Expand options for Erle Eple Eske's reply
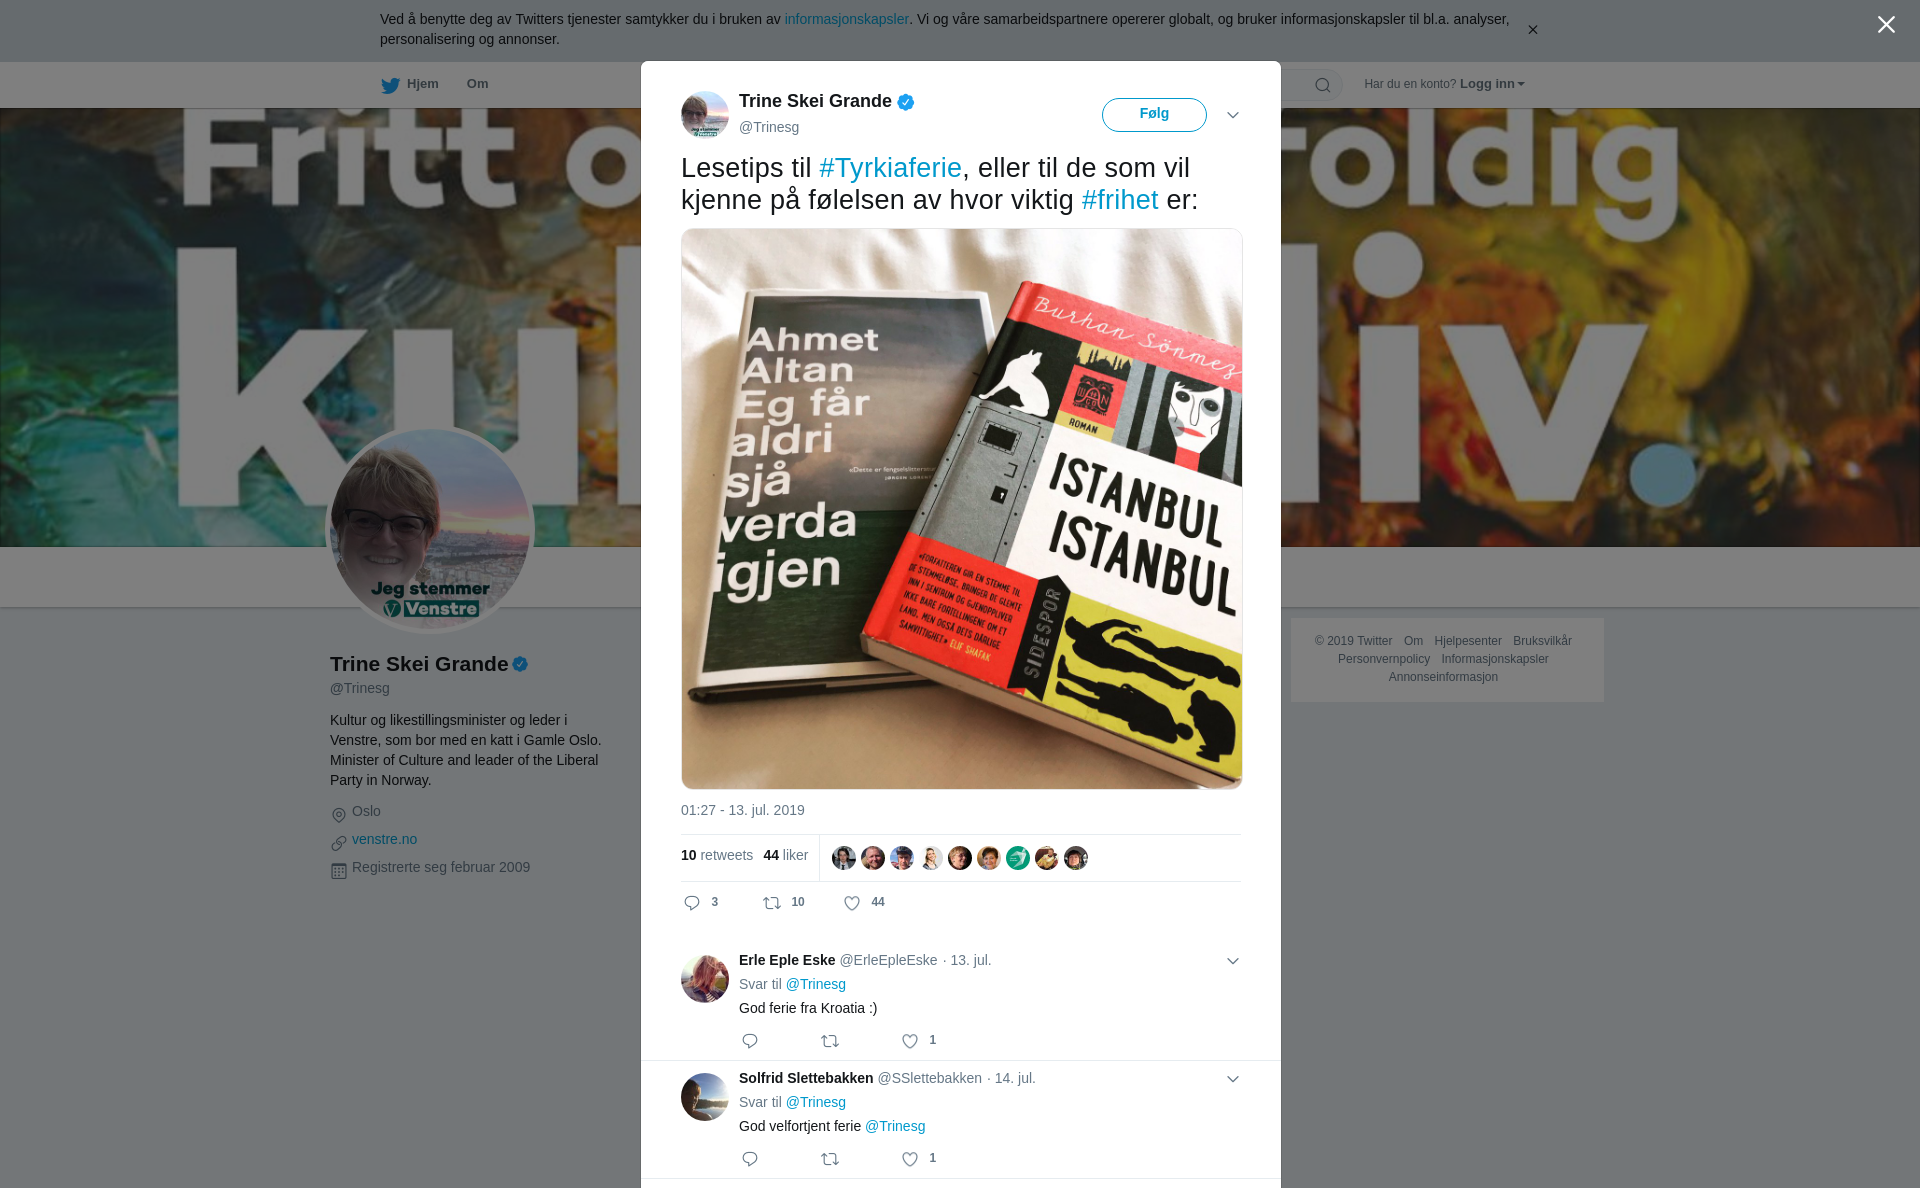 tap(1233, 961)
